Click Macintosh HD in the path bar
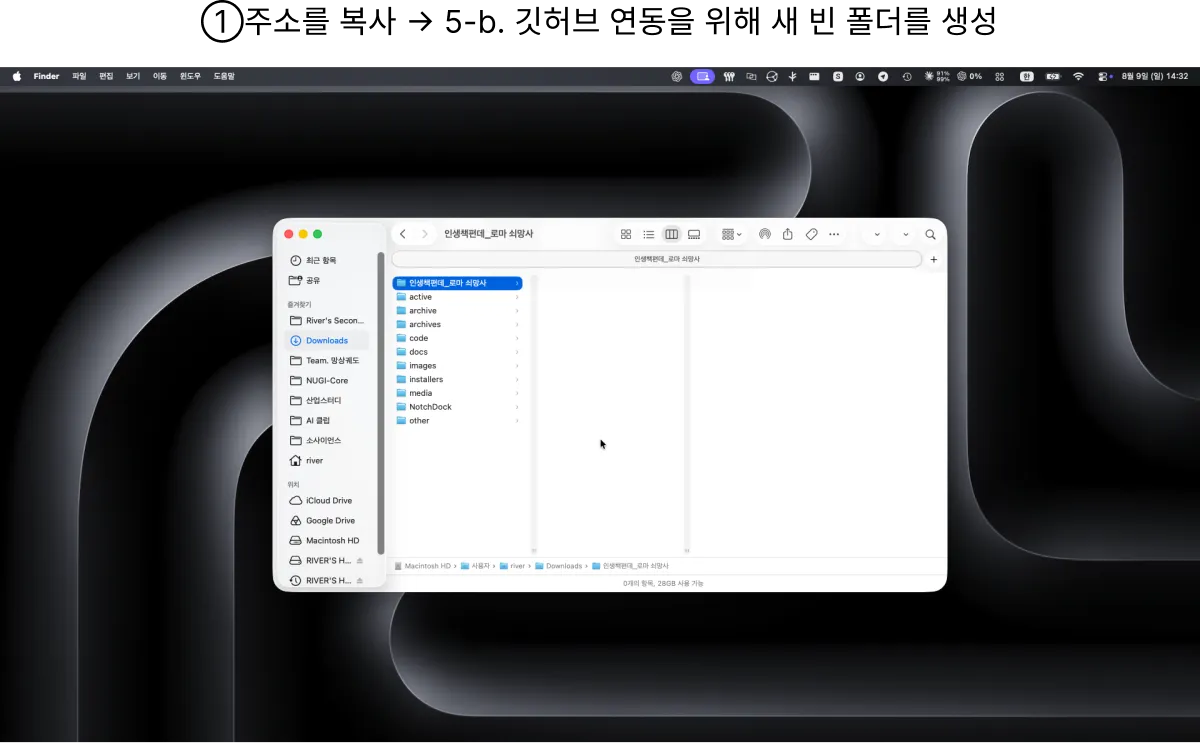This screenshot has width=1200, height=743. coord(423,566)
